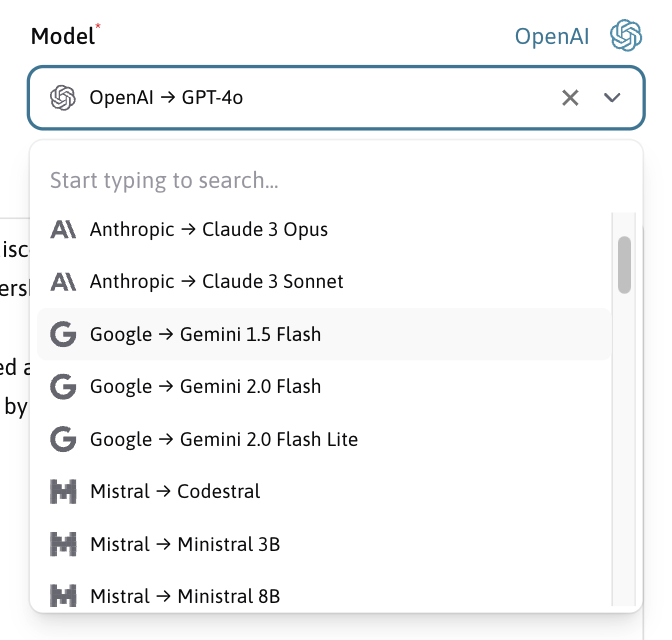Click the model list scrollbar thumb
The height and width of the screenshot is (640, 672).
624,265
